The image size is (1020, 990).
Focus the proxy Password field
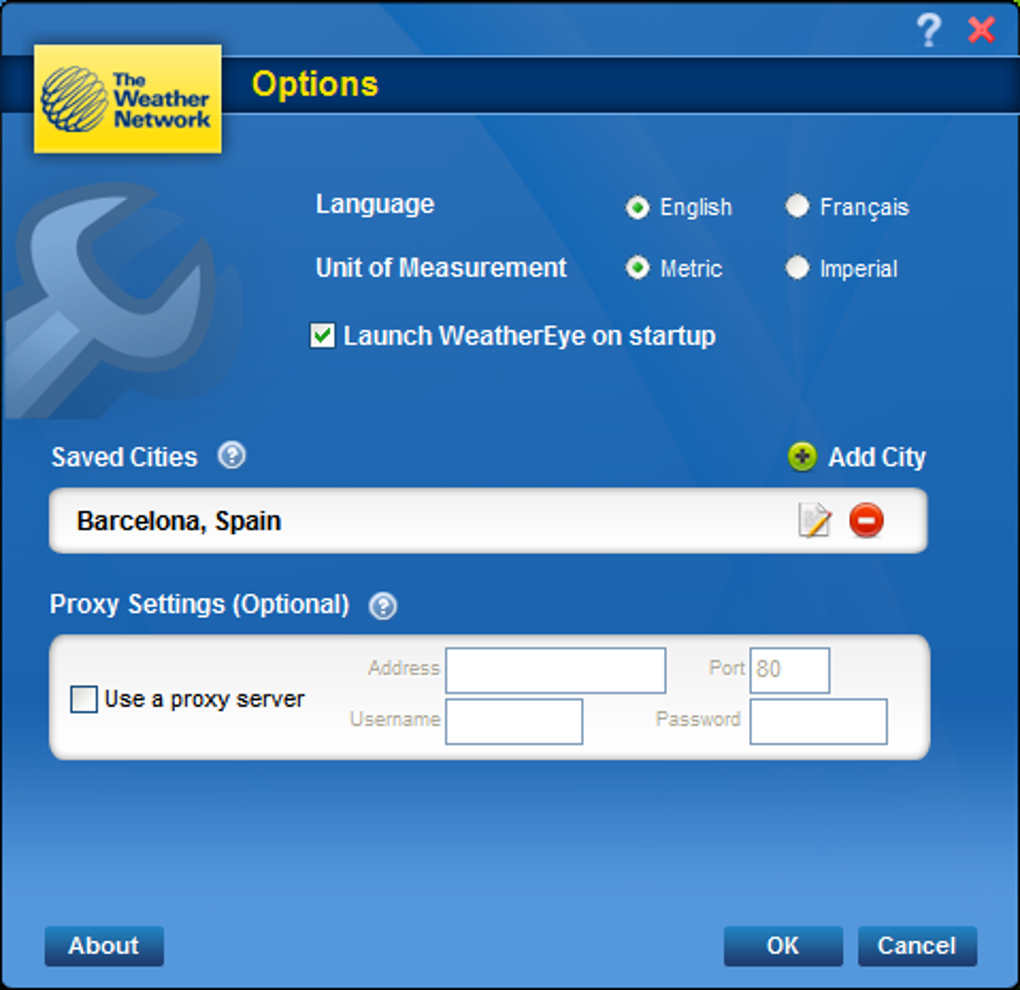coord(818,721)
